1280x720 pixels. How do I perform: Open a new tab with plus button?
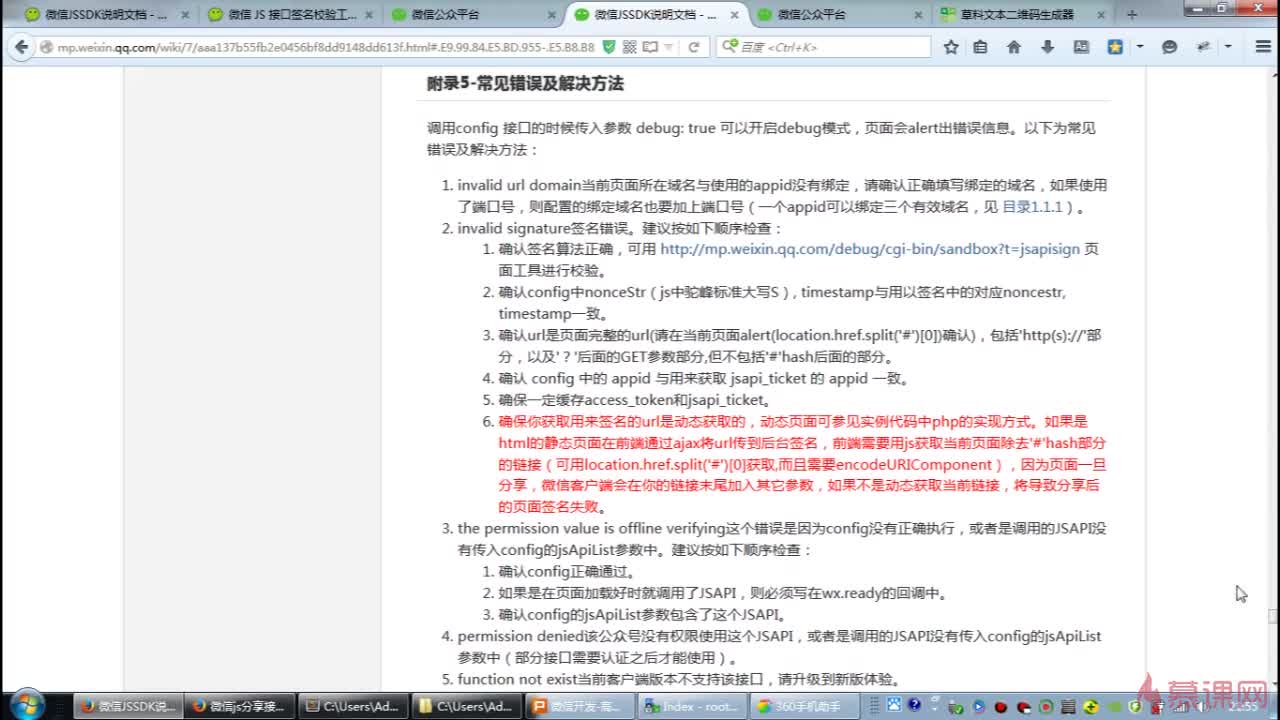[x=1132, y=15]
